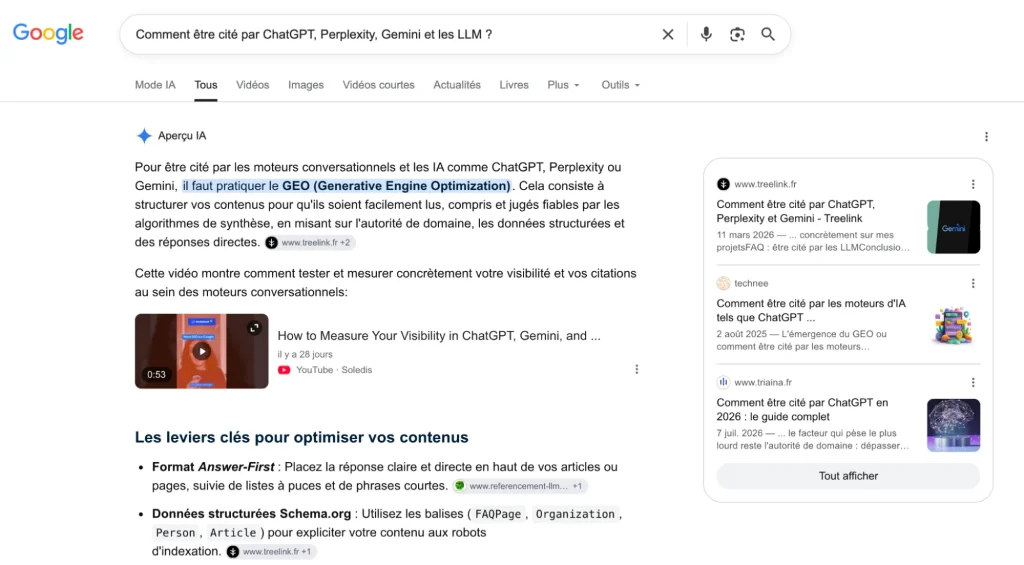Image resolution: width=1024 pixels, height=565 pixels.
Task: Go to Vidéos courtes tab
Action: pyautogui.click(x=379, y=85)
